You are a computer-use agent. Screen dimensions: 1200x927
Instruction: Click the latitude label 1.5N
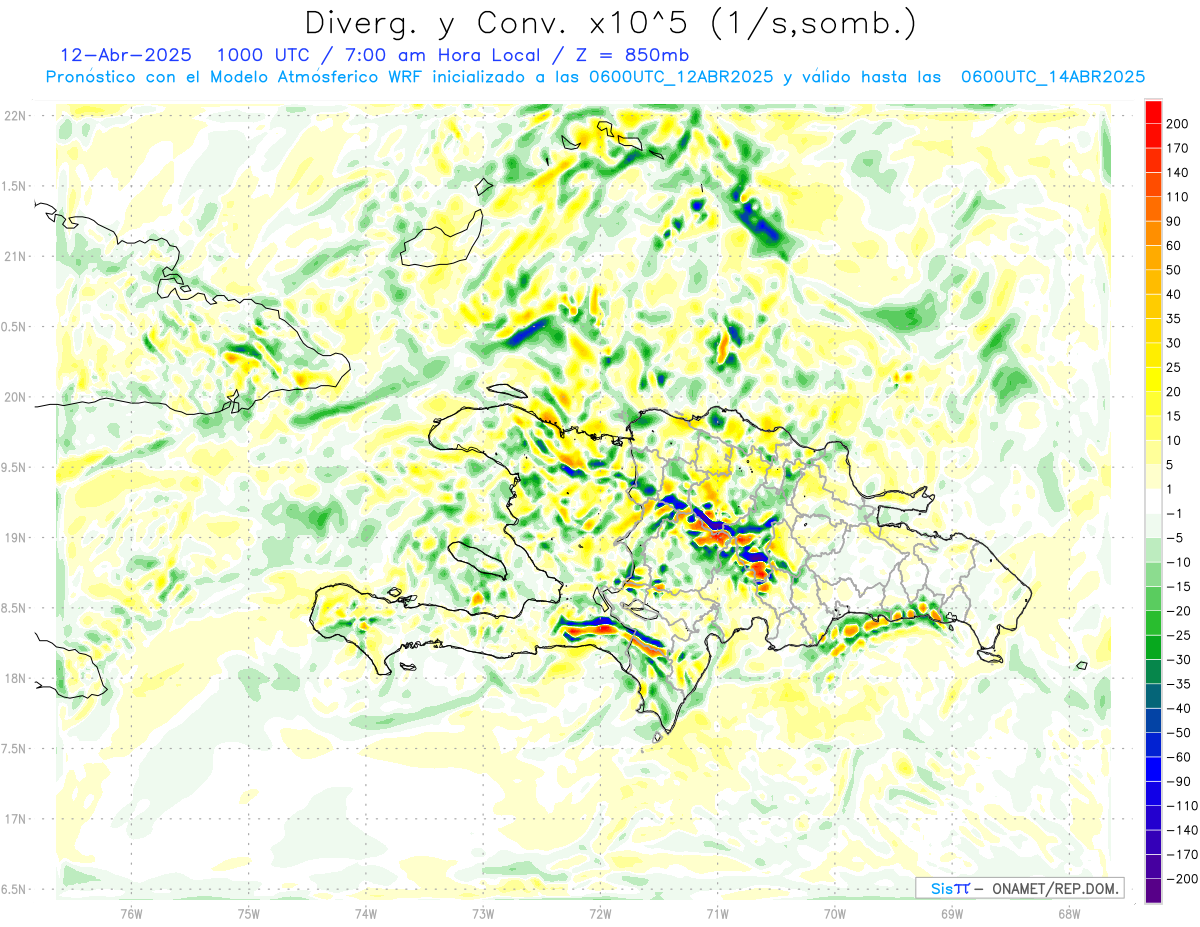[x=15, y=186]
